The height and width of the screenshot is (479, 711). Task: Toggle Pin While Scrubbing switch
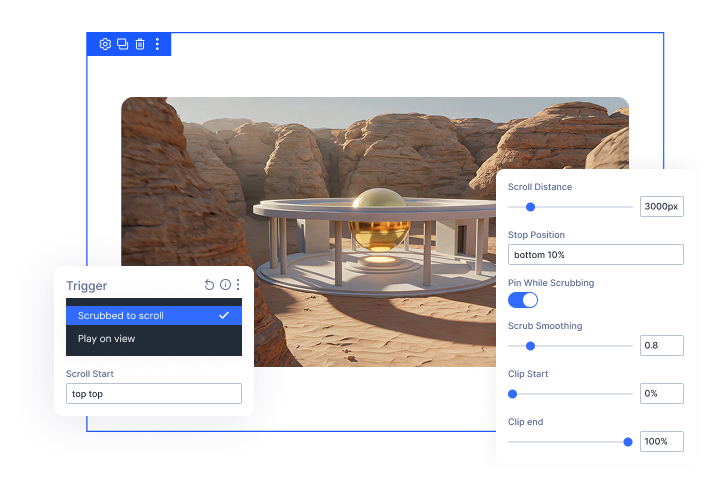click(523, 300)
